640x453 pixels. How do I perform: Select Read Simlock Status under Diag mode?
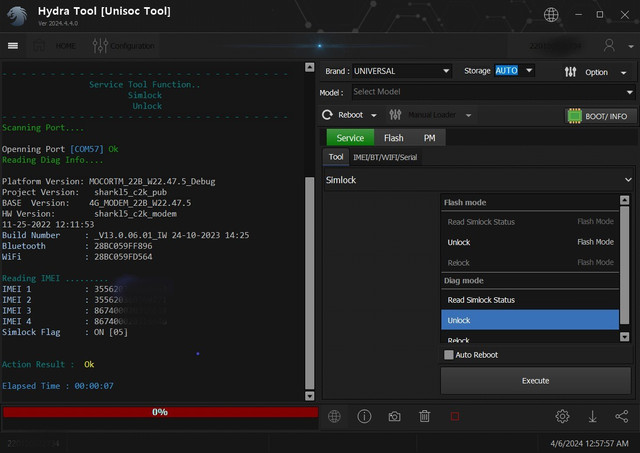[530, 300]
